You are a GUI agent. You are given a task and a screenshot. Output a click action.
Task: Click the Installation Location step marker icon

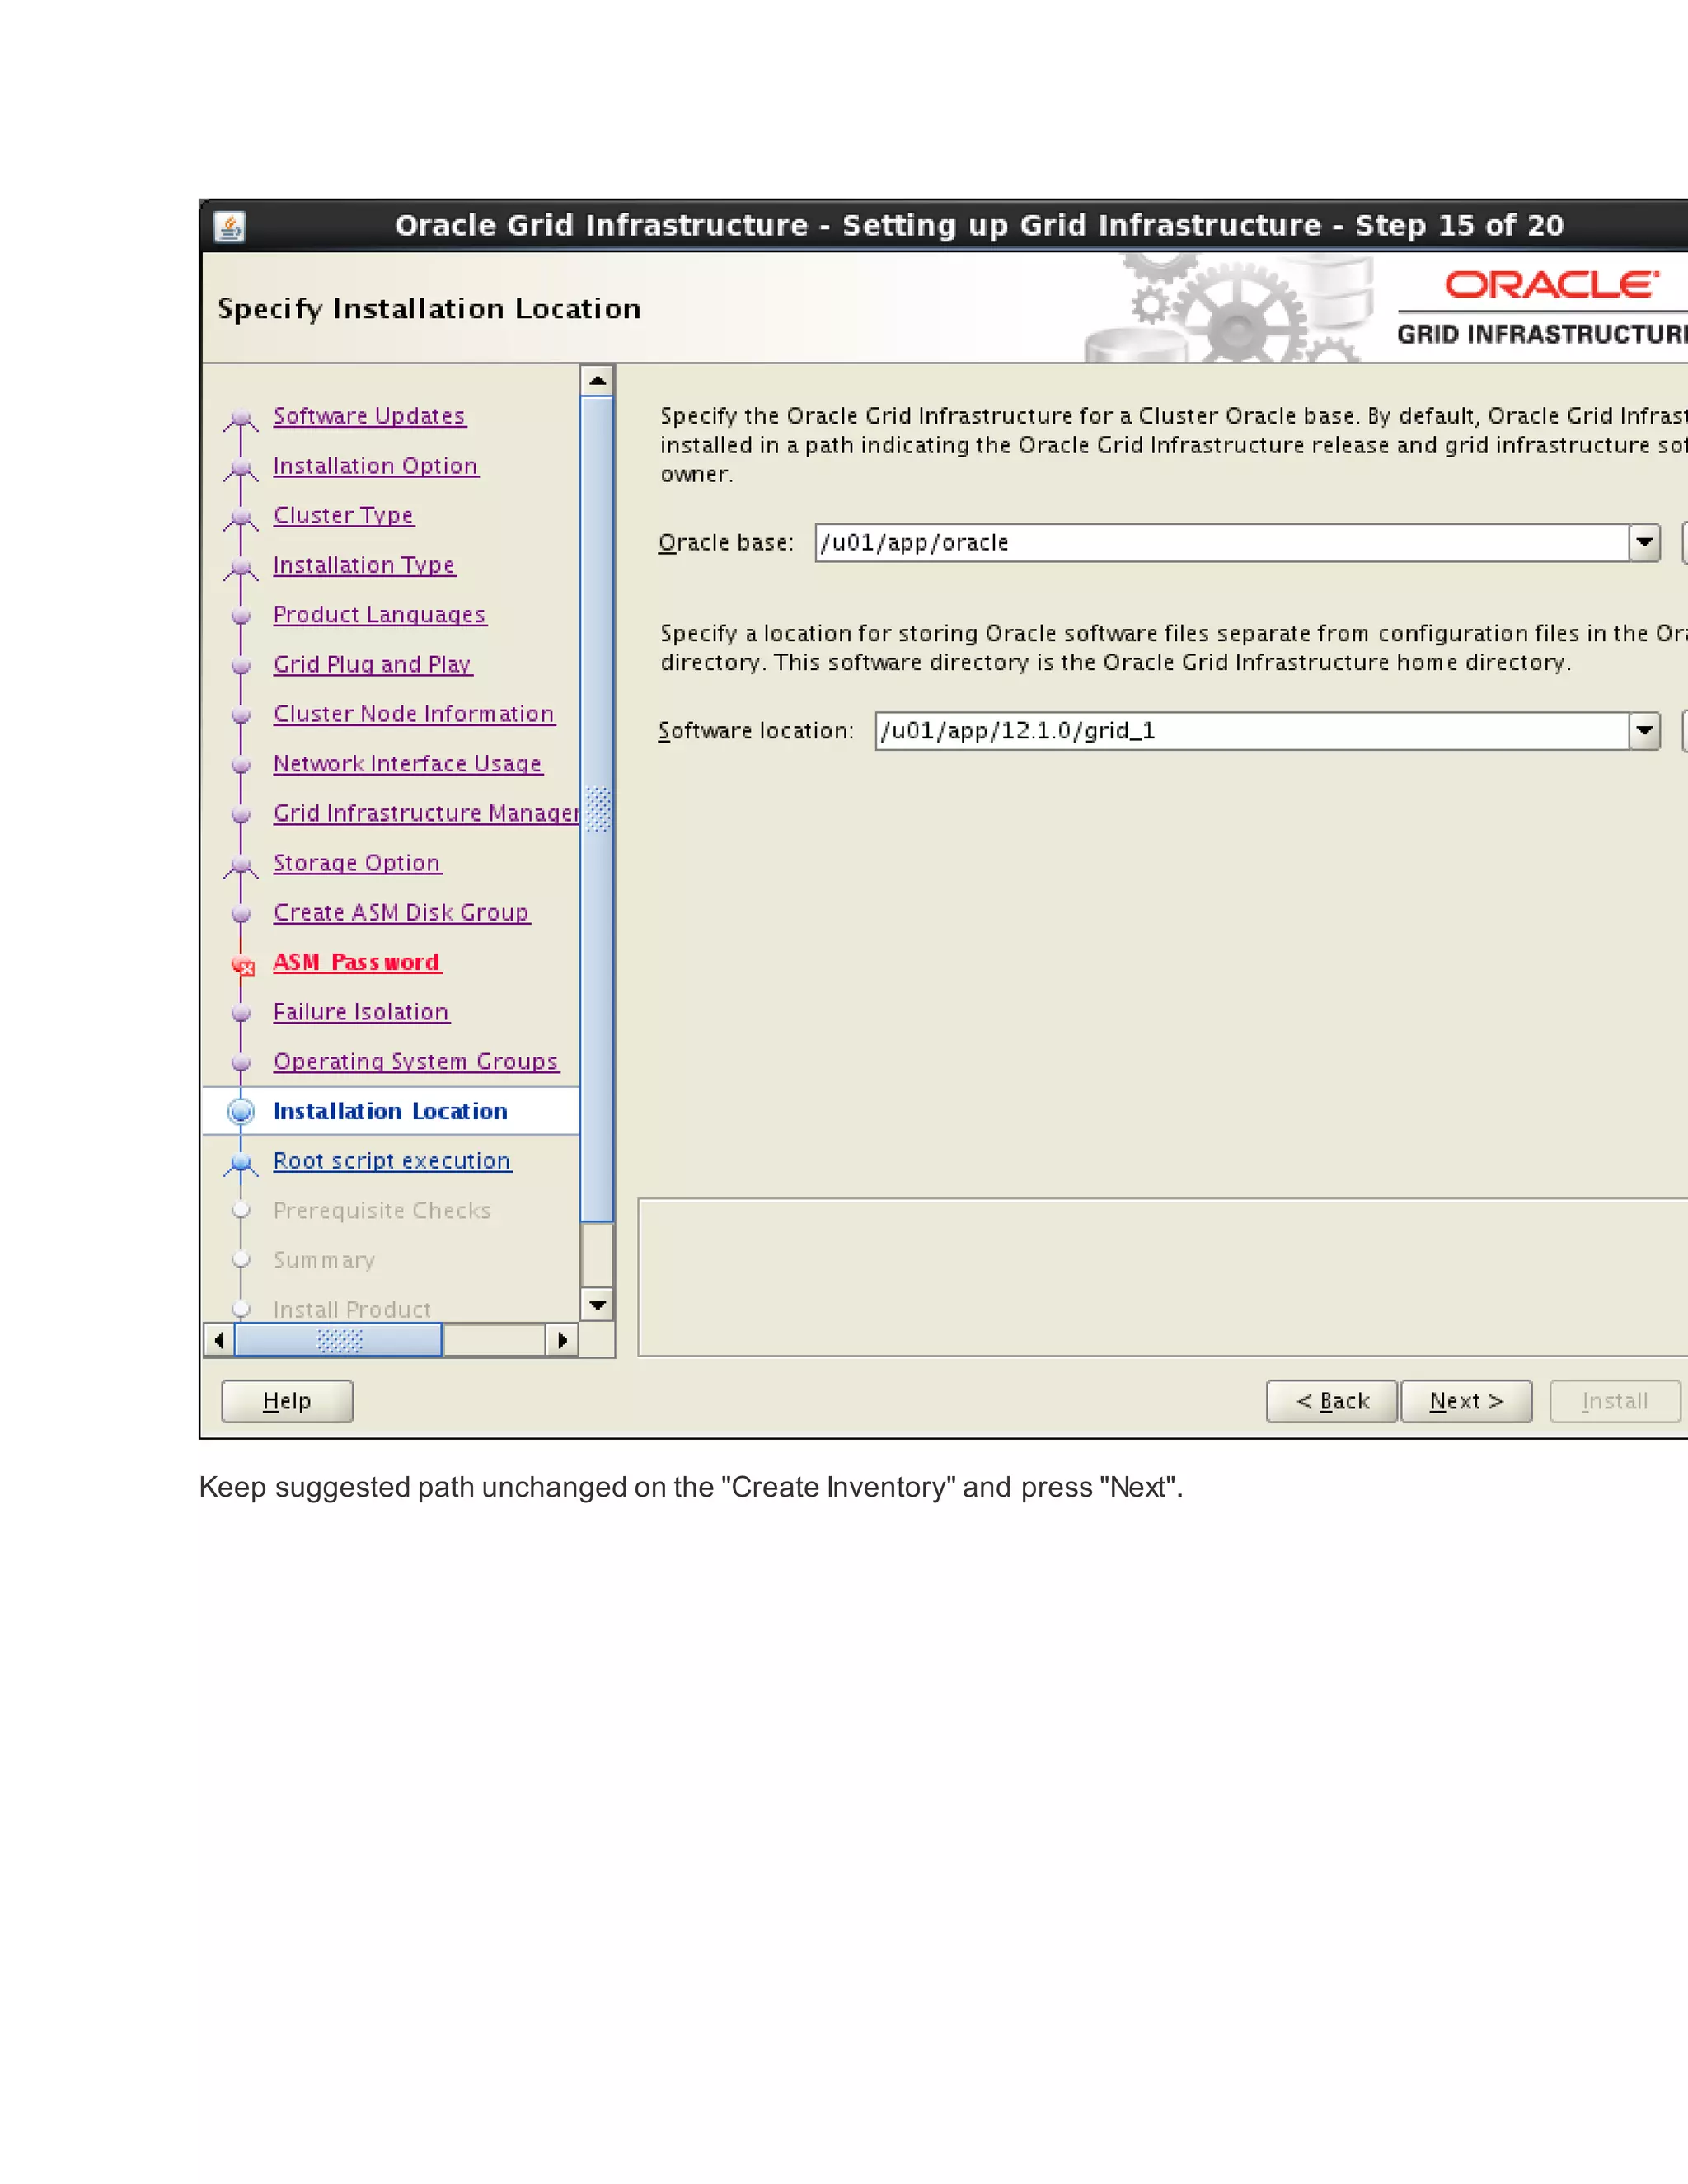tap(241, 1112)
